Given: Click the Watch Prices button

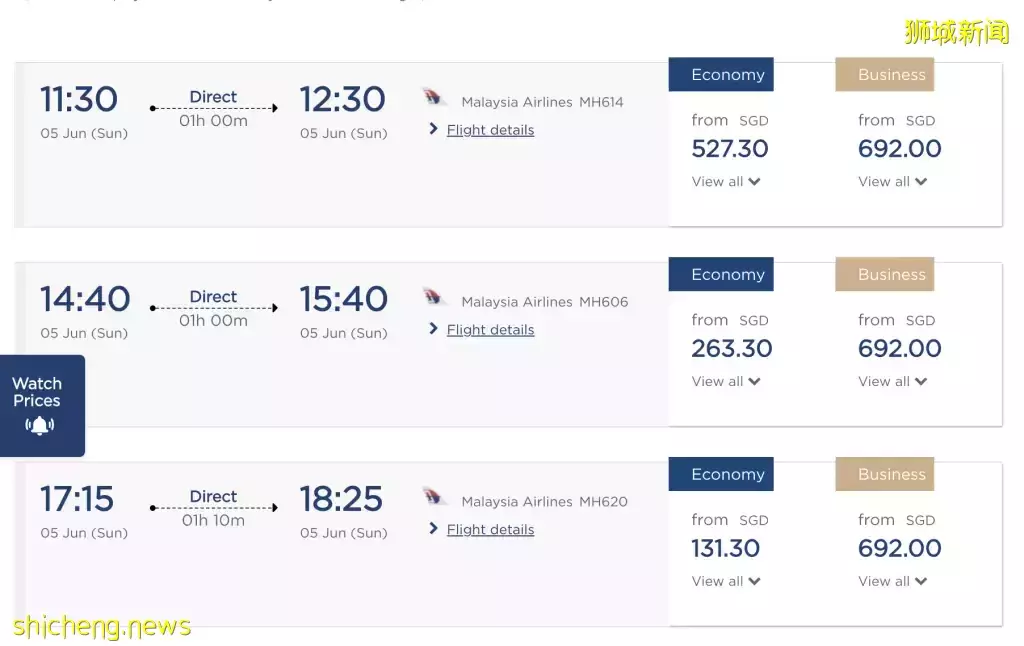Looking at the screenshot, I should pos(38,395).
